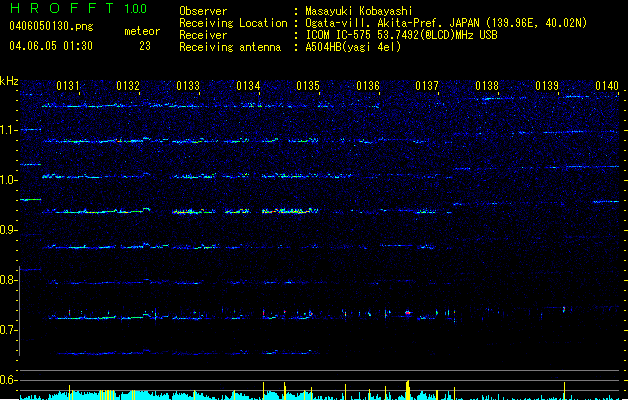Click the HROFFT 1.0.0 title text
The height and width of the screenshot is (400, 629).
click(x=78, y=8)
